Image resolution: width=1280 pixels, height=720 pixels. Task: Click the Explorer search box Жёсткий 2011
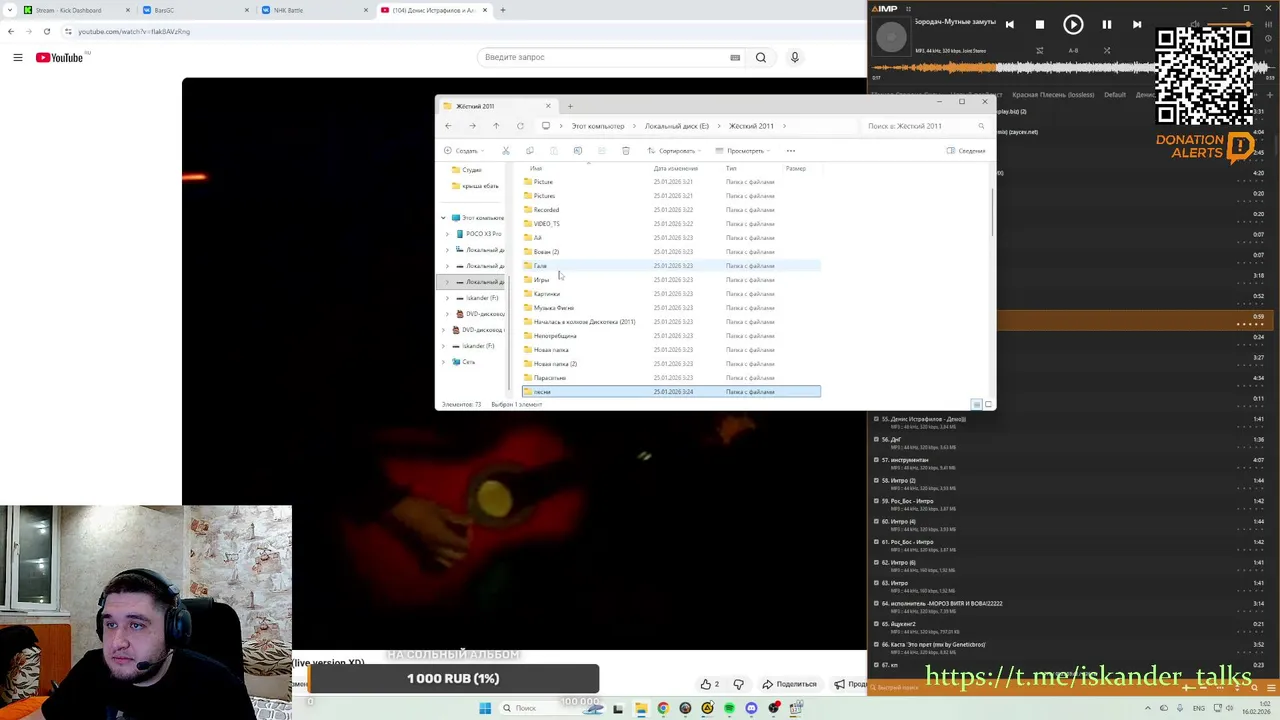925,126
